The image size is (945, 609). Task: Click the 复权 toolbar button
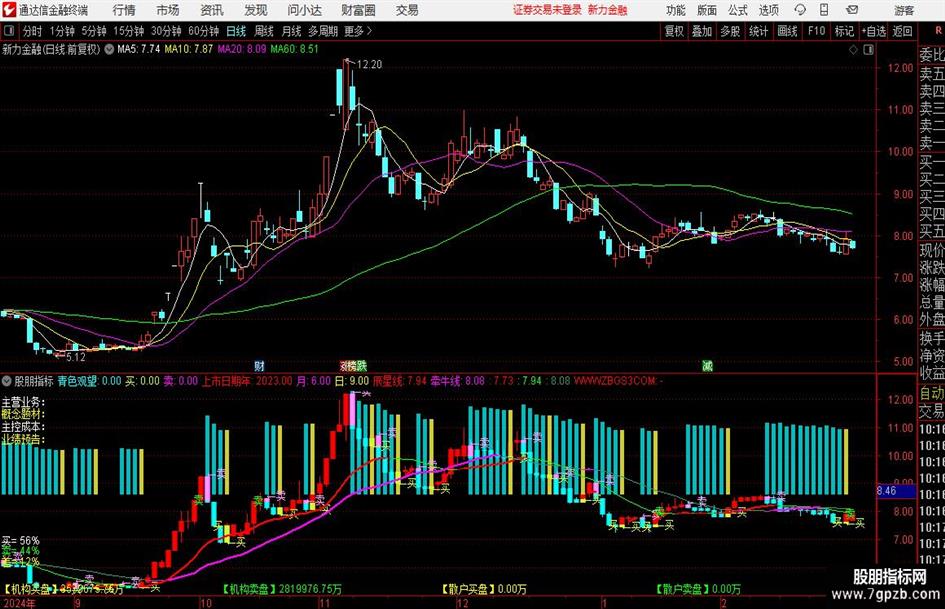coord(674,31)
